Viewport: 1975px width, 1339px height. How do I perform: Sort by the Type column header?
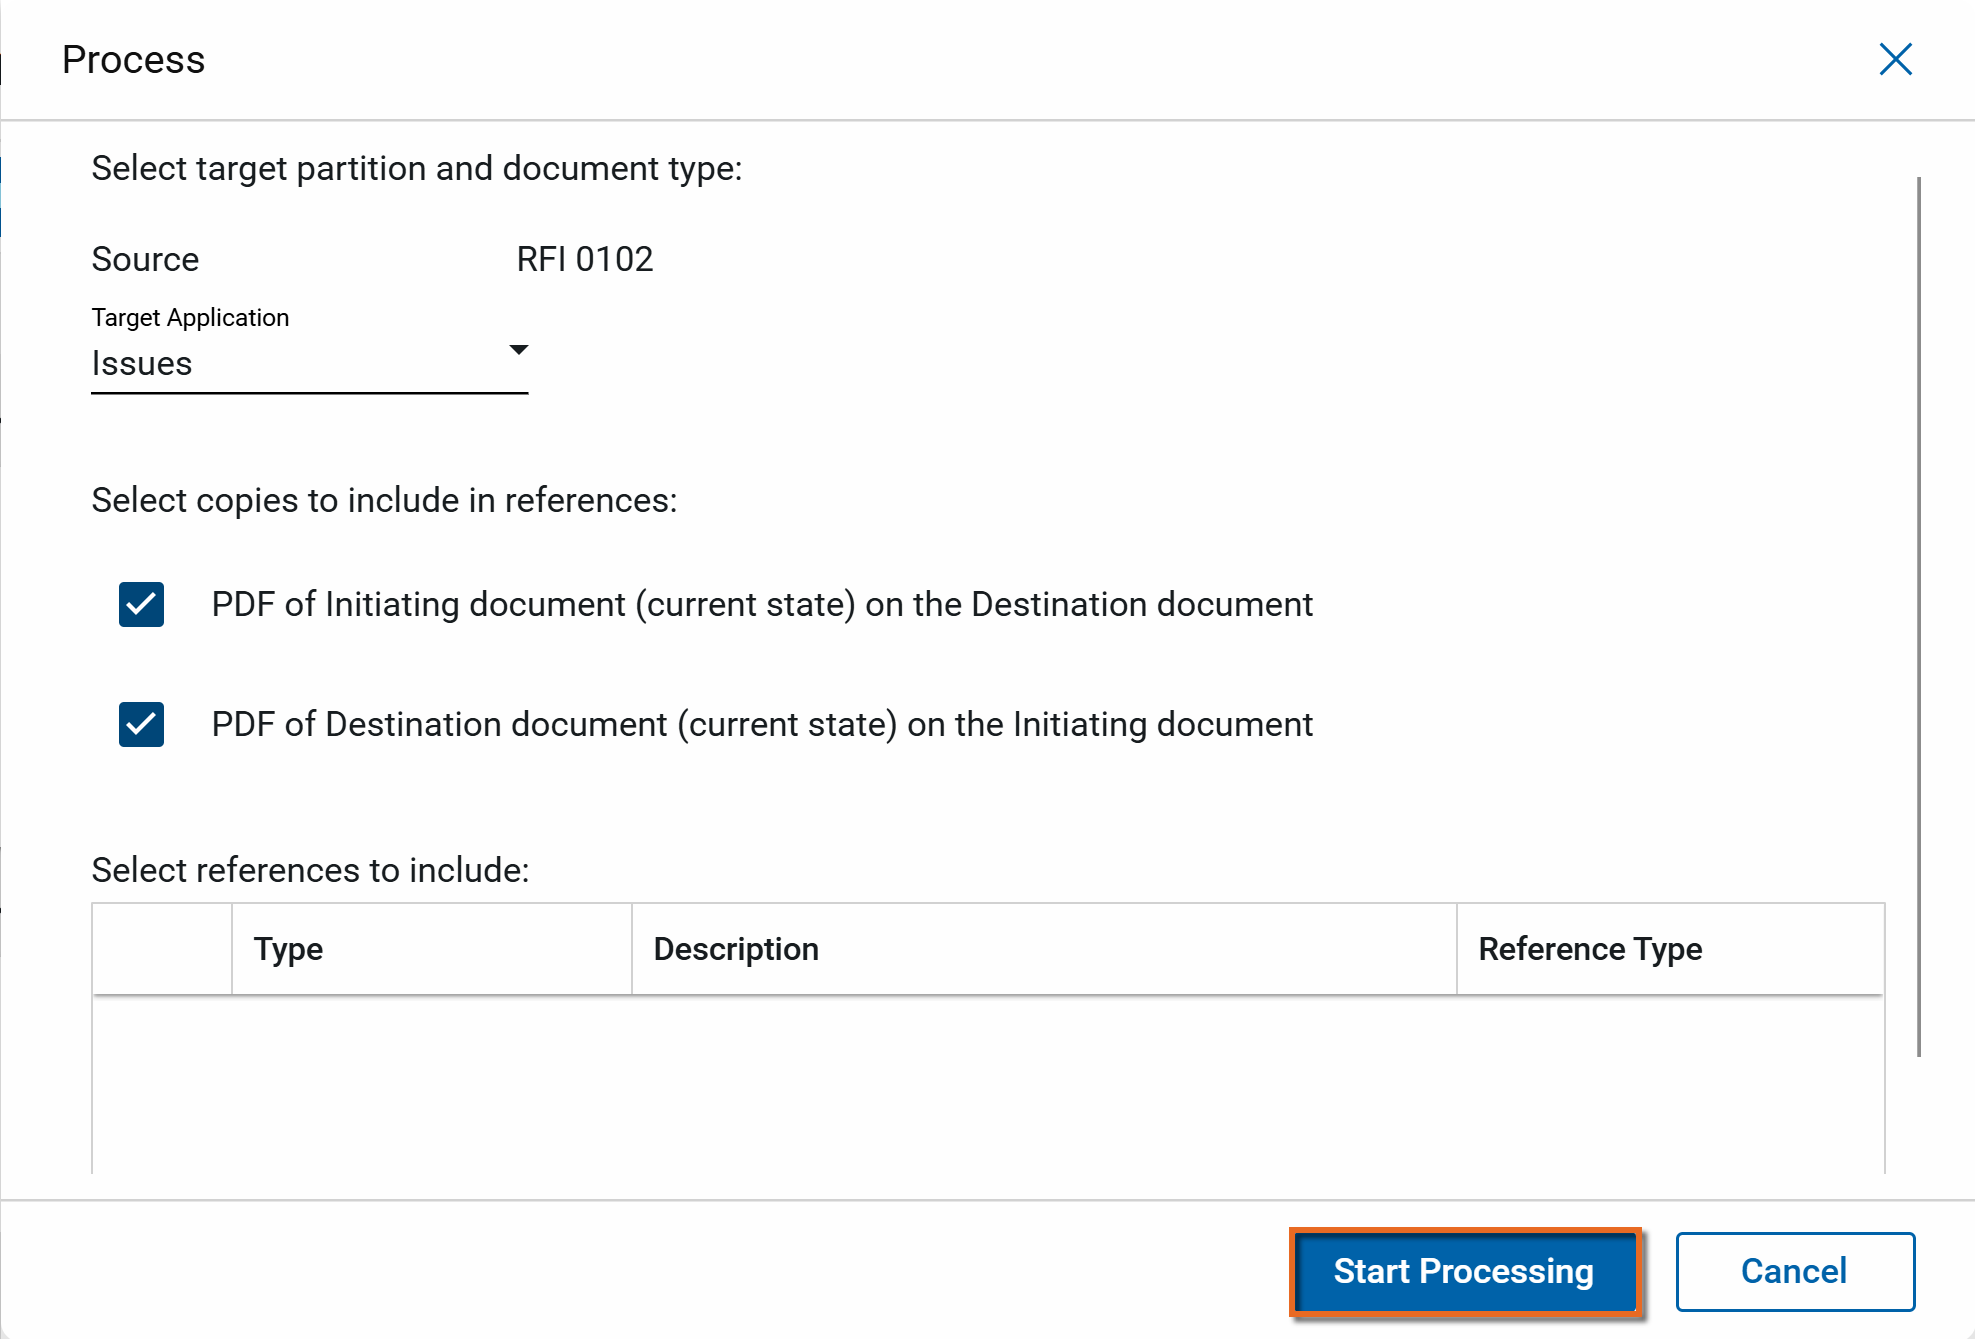[x=288, y=949]
